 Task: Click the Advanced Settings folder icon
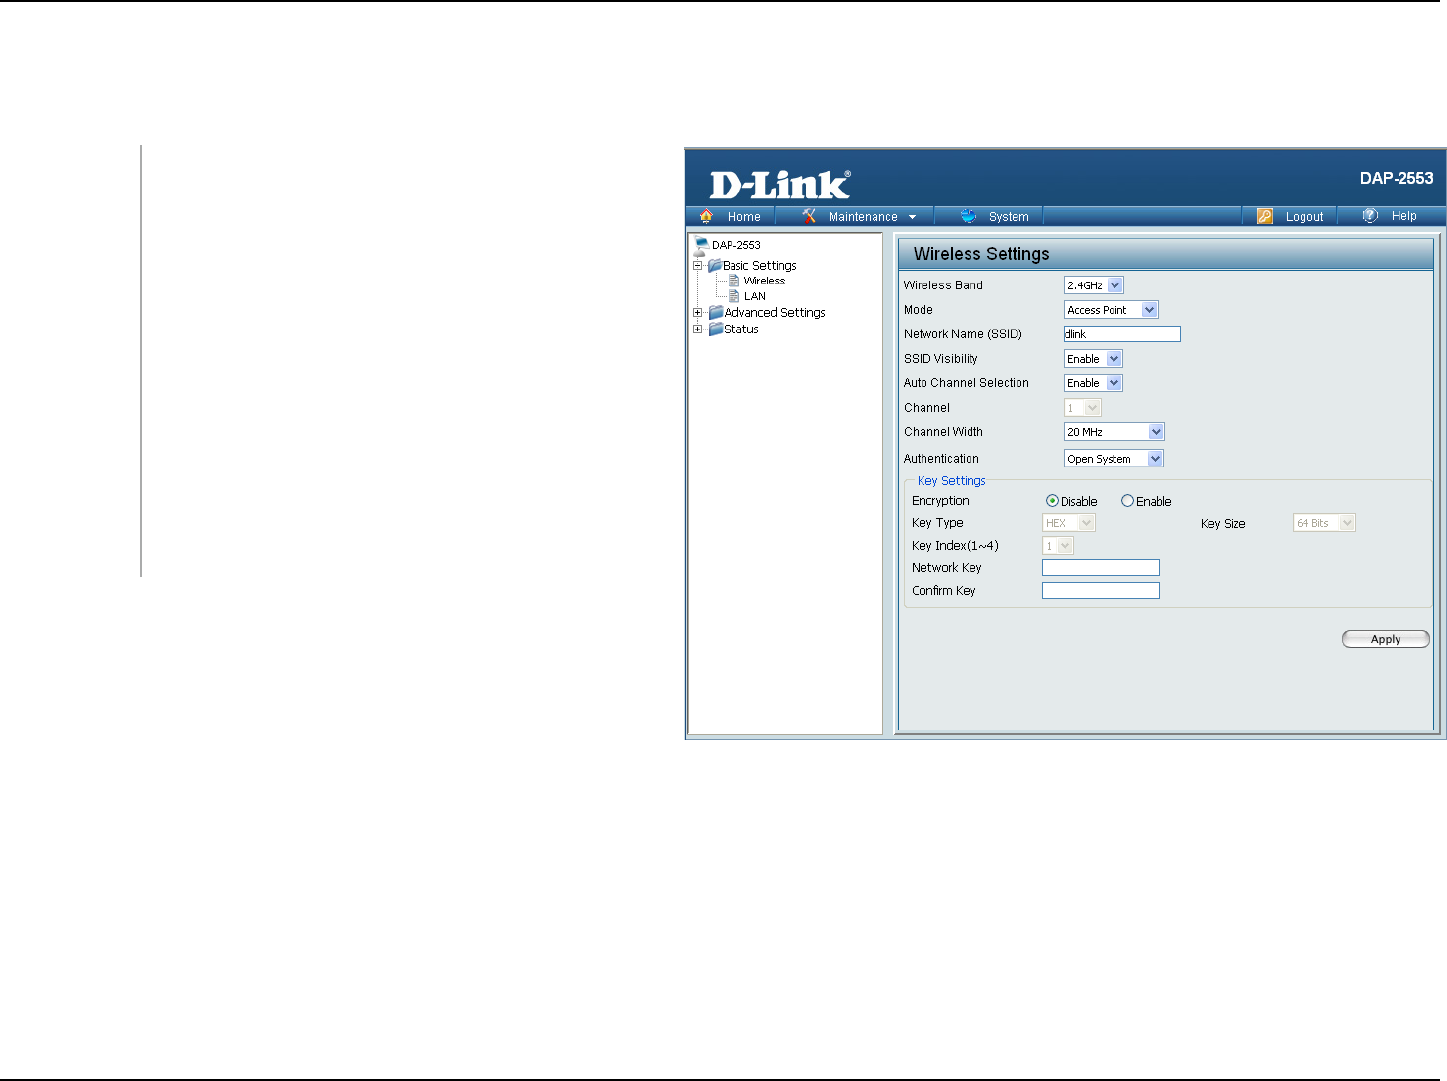point(715,313)
